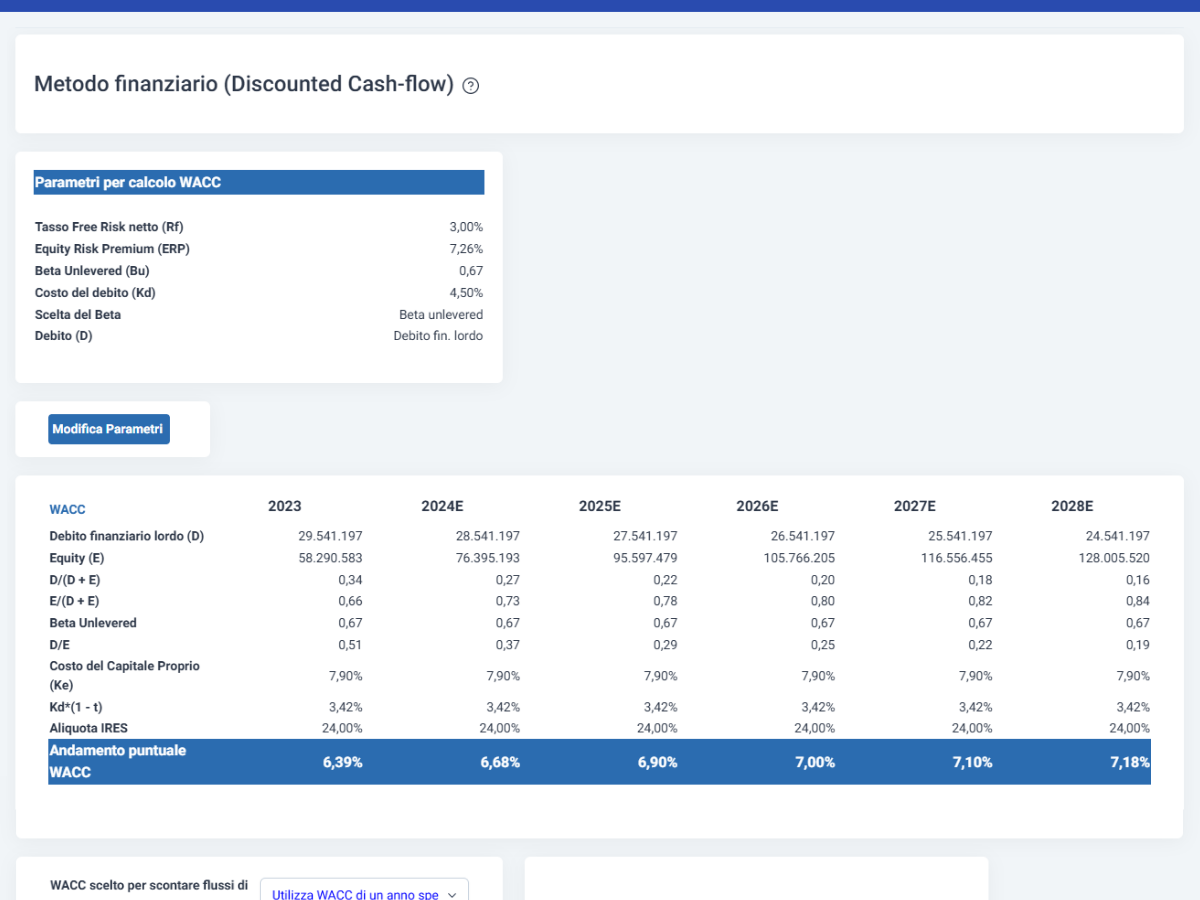Select Costo del debito value 4,50%
Viewport: 1200px width, 900px height.
click(466, 293)
